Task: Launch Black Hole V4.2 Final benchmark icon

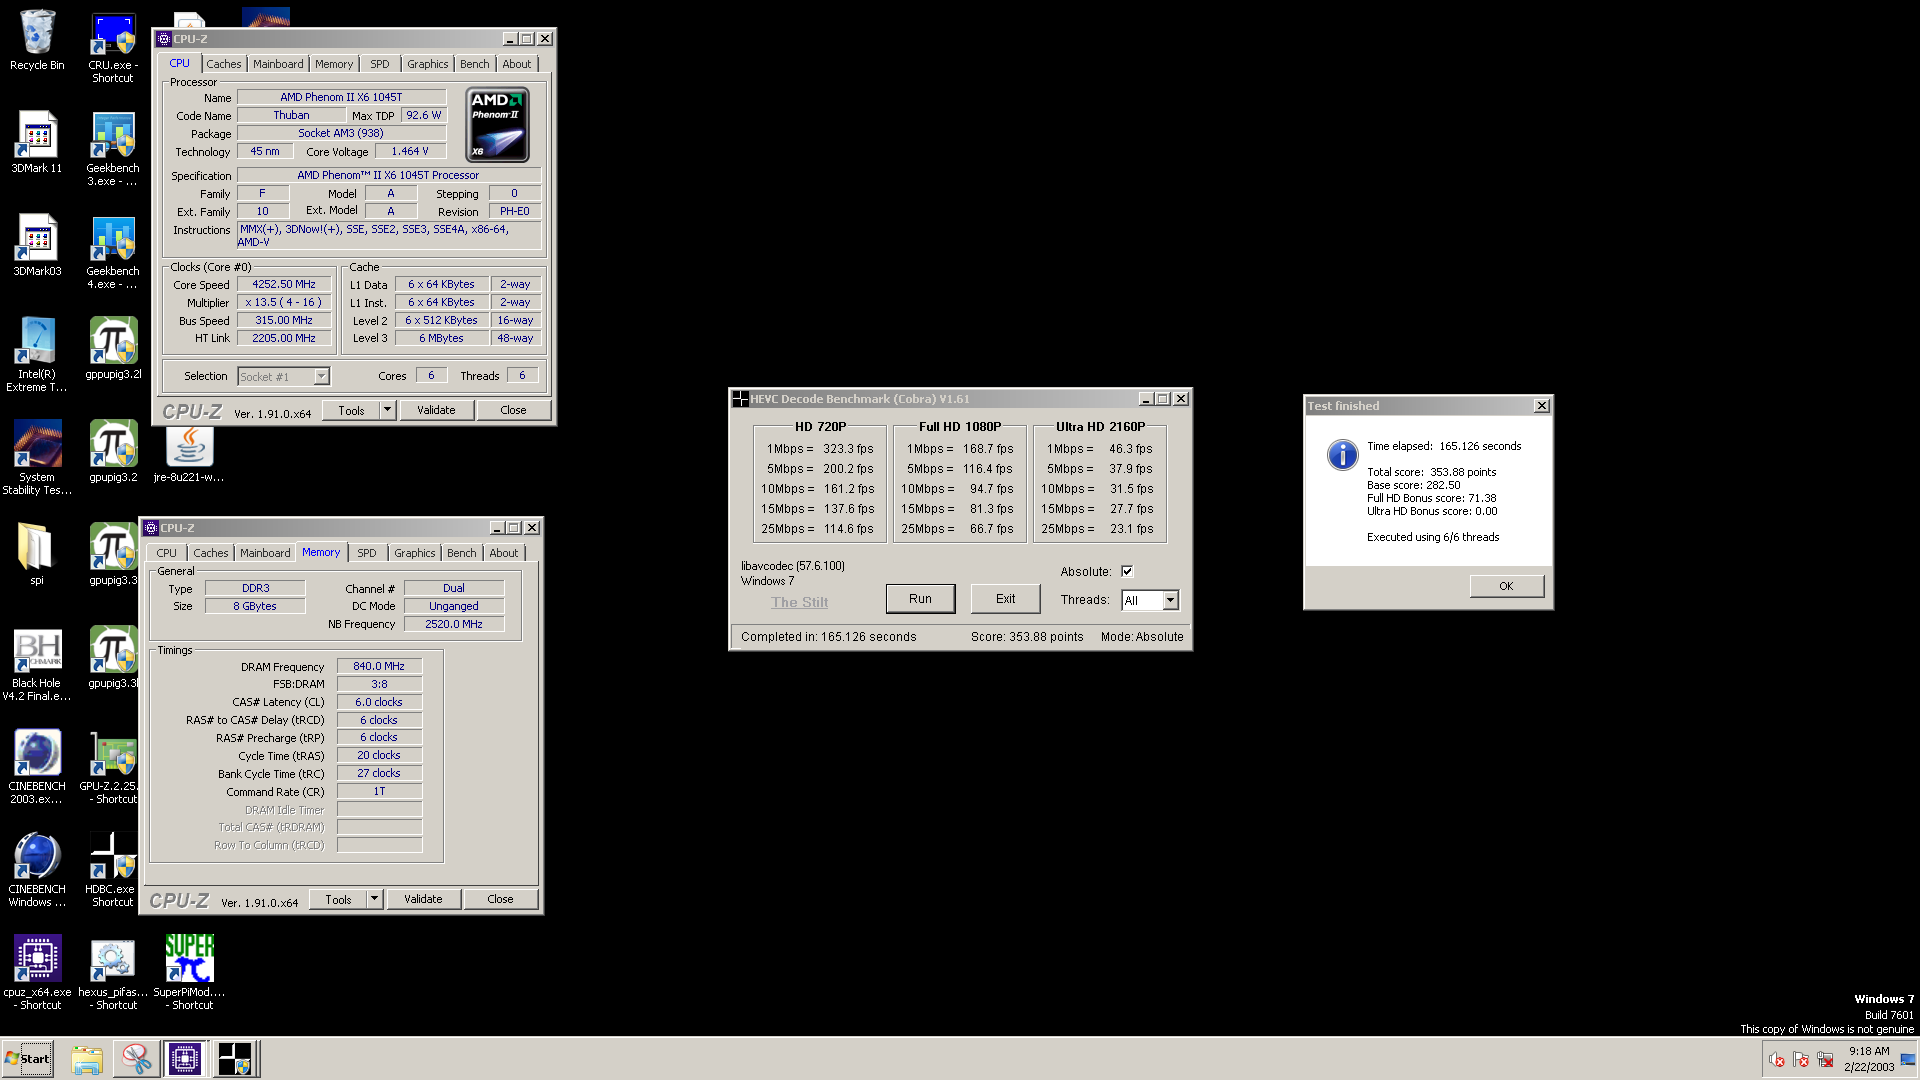Action: pos(37,664)
